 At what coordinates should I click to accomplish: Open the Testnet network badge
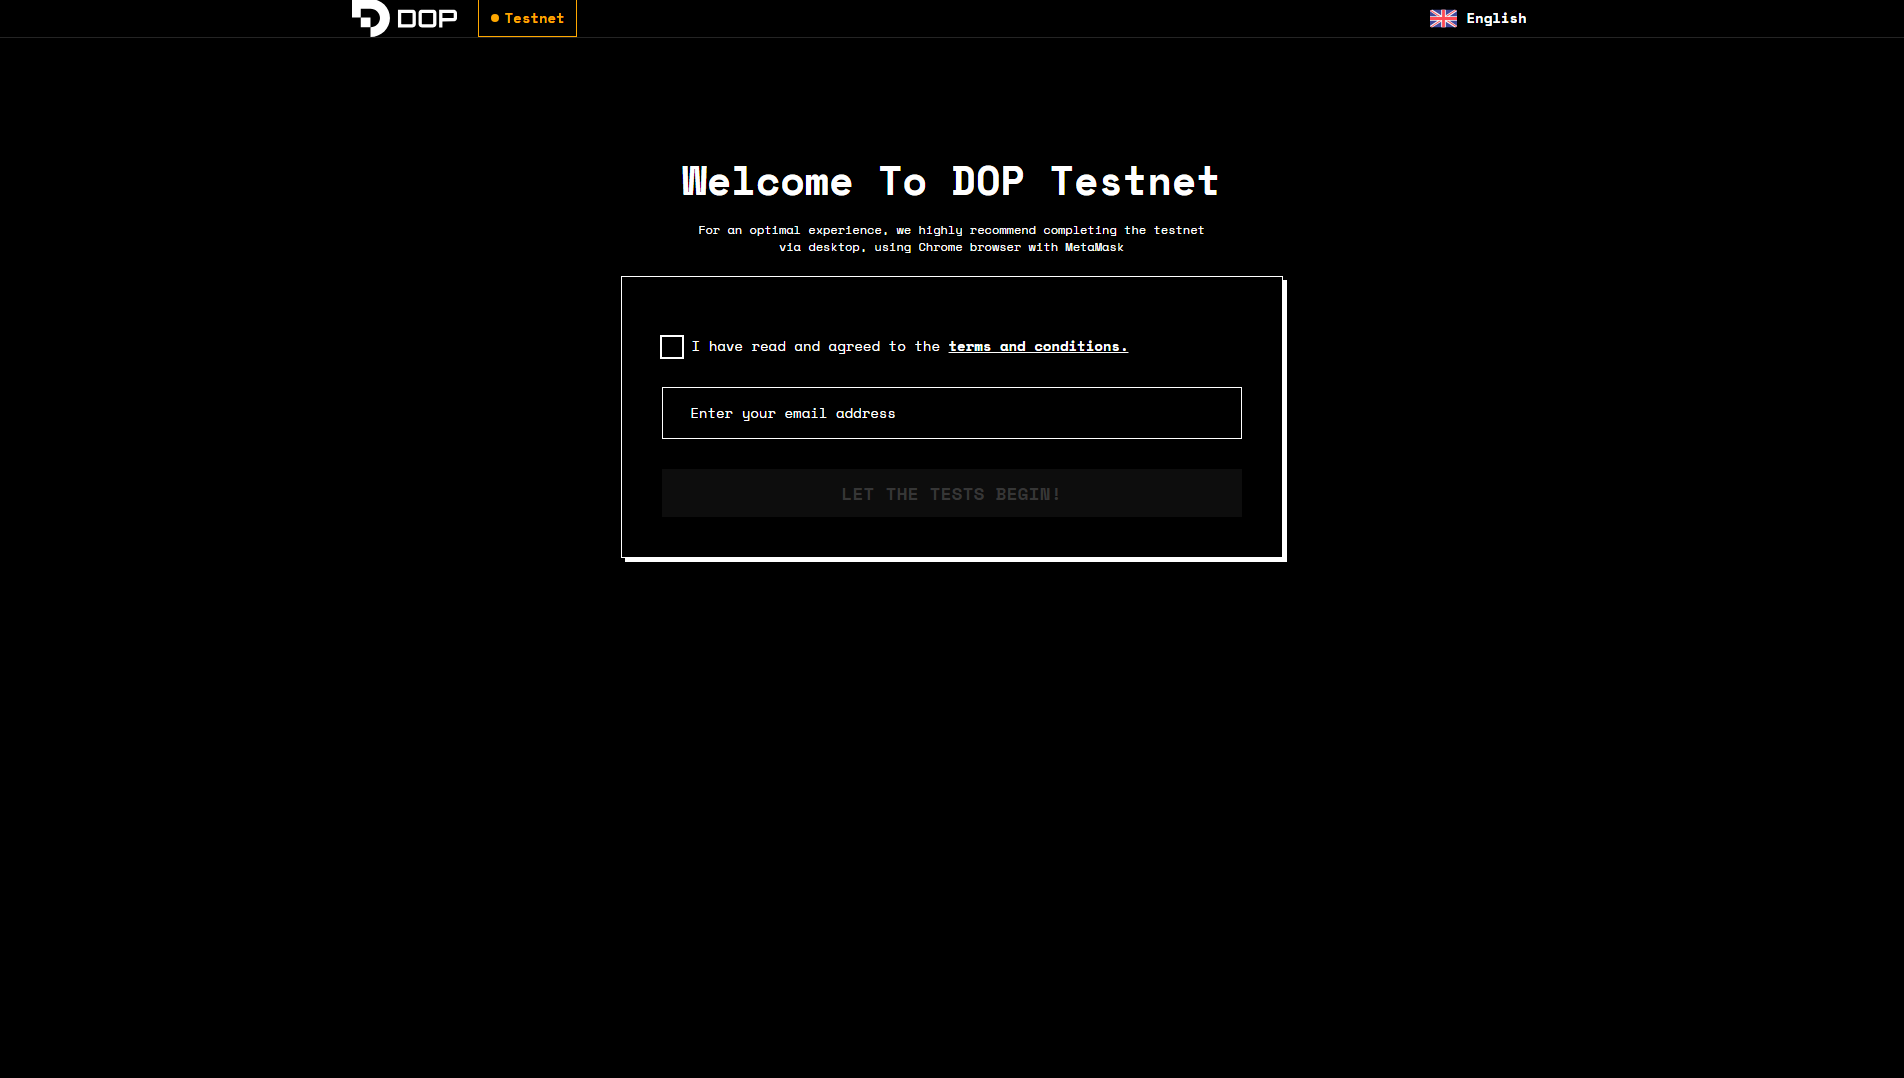tap(527, 18)
